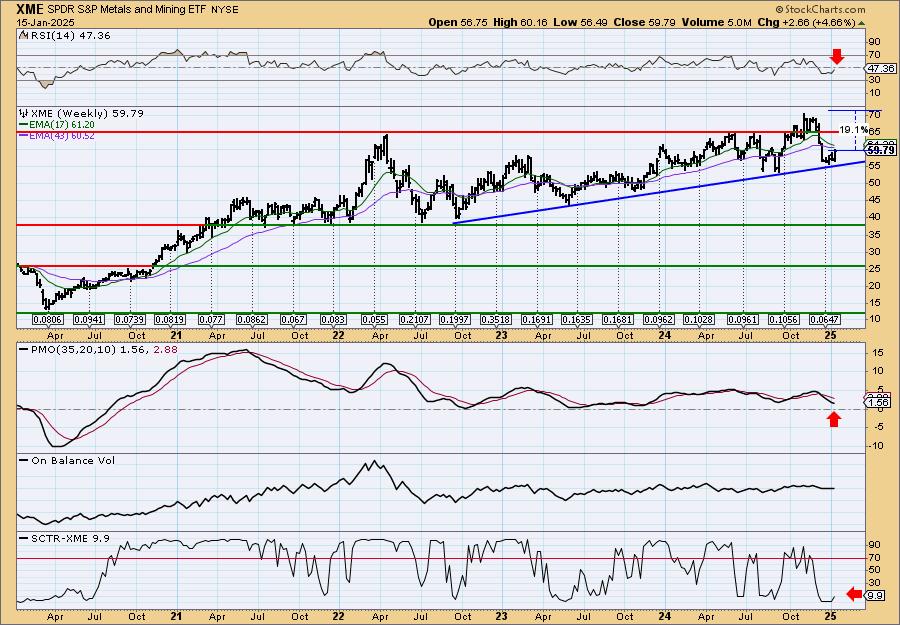Click the 0.0961 yield value box
900x625 pixels.
tap(743, 319)
